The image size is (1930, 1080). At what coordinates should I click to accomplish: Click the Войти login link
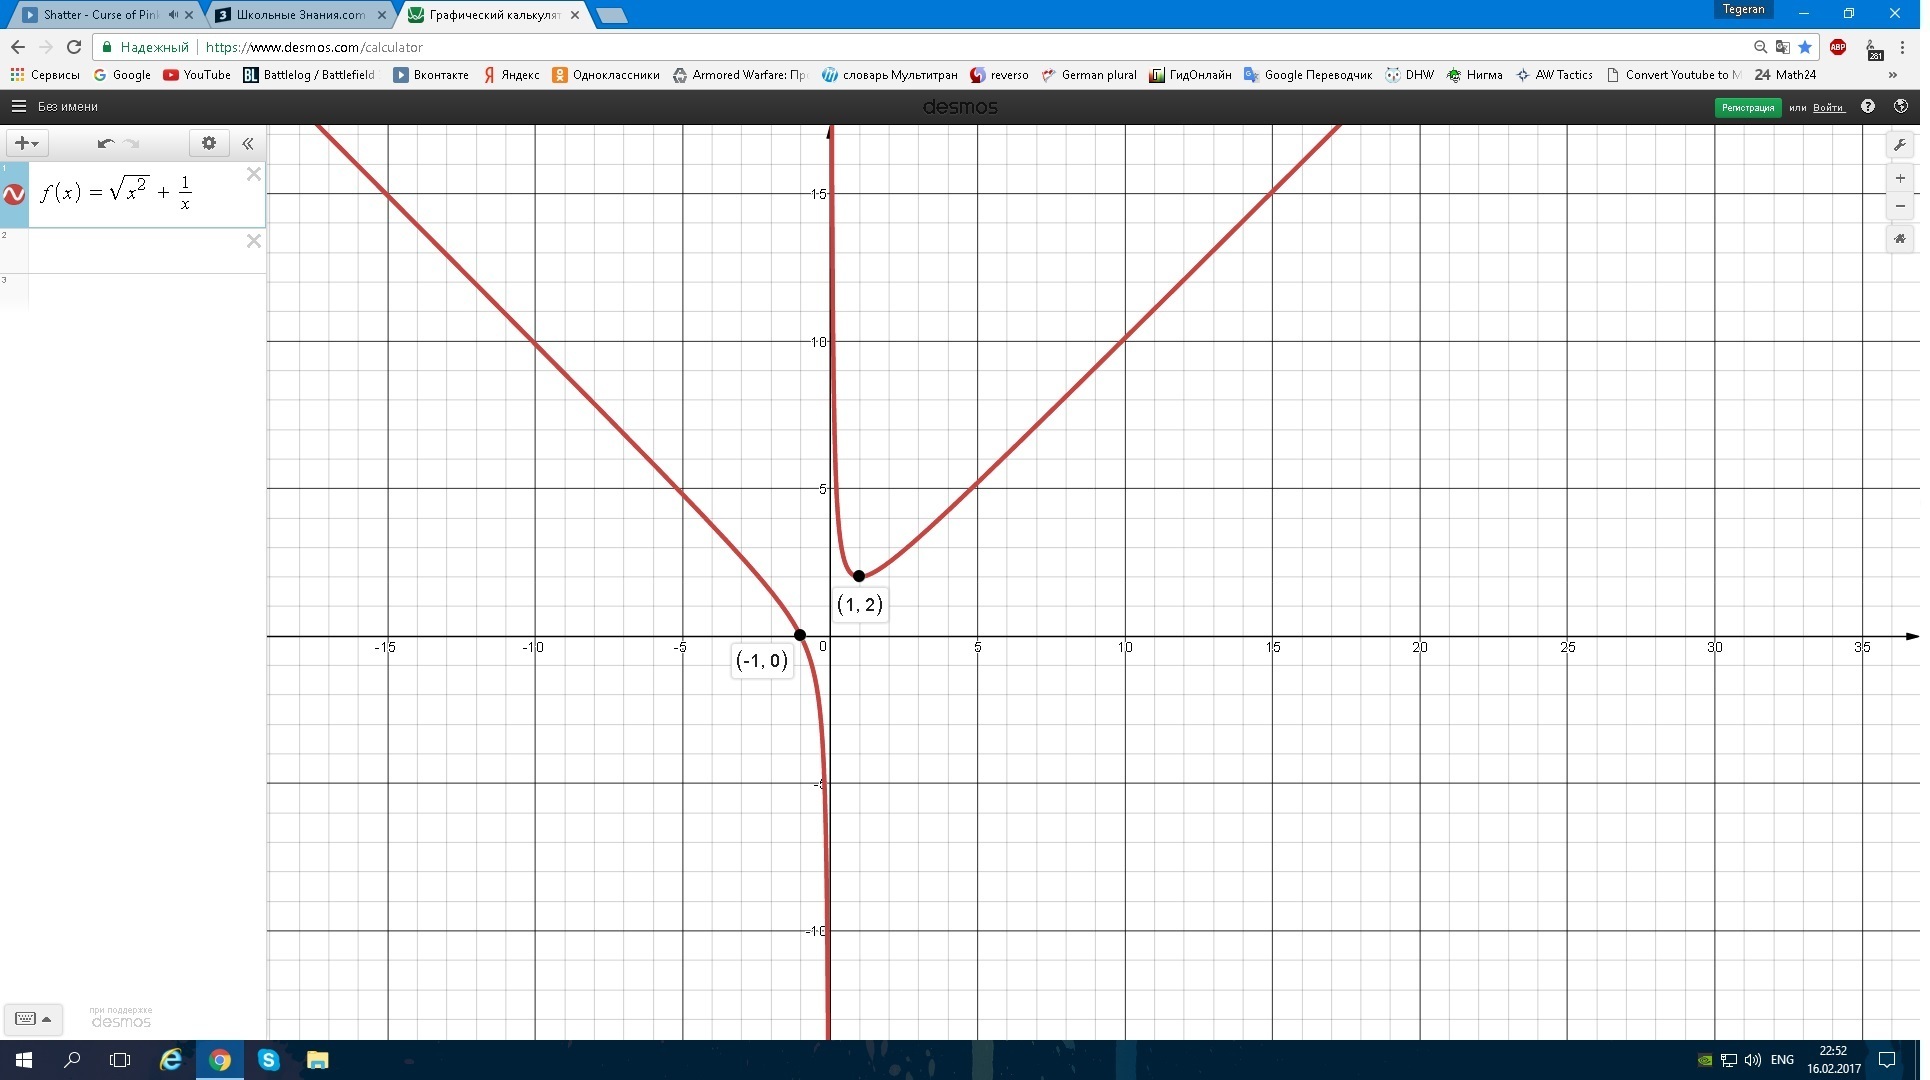(x=1828, y=107)
